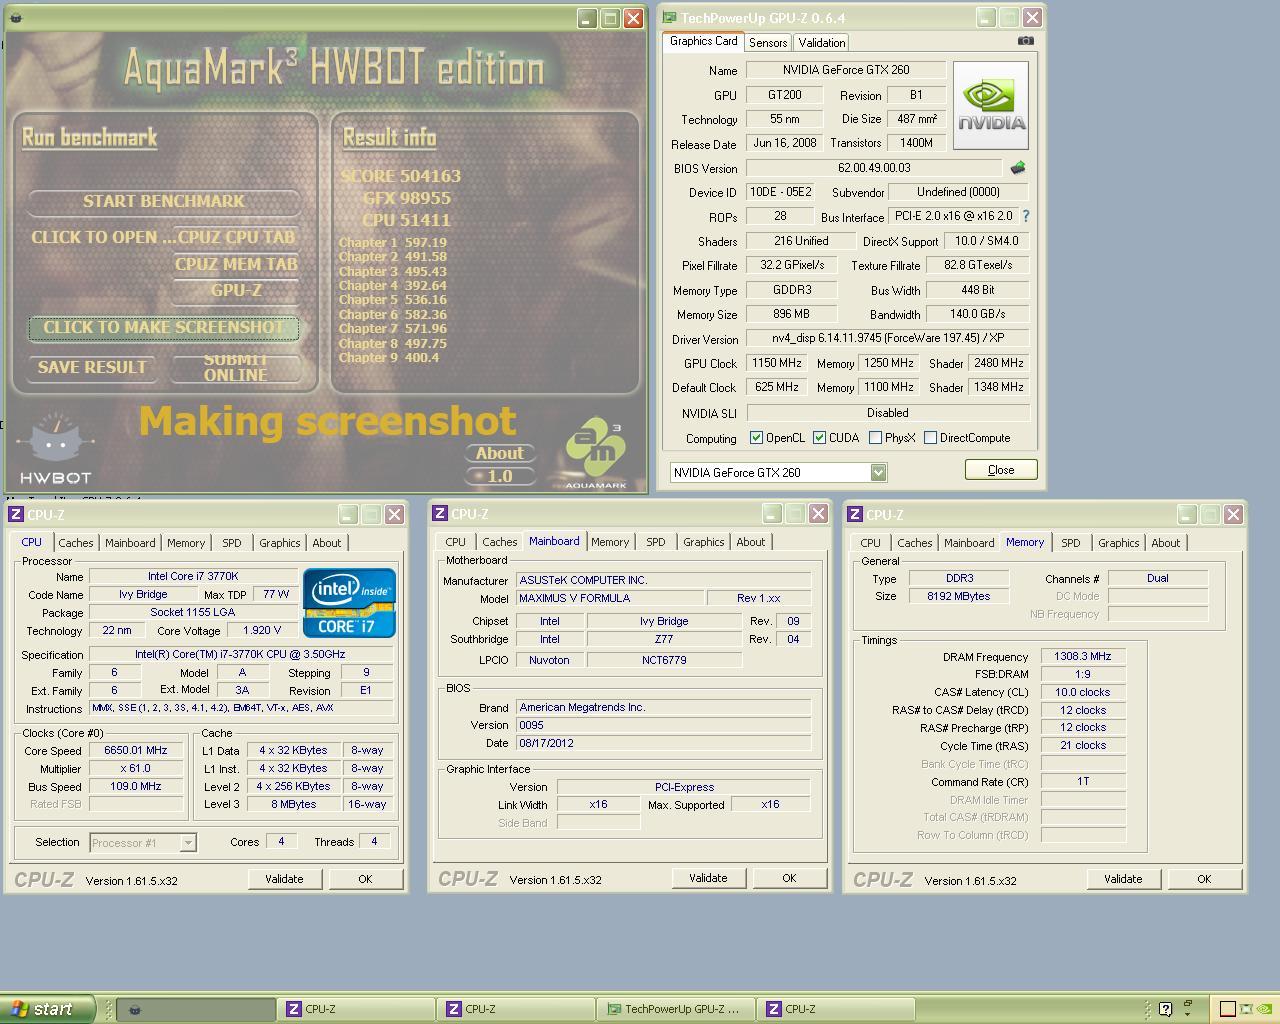1280x1024 pixels.
Task: Validate in the CPU-Z processor window
Action: tap(284, 879)
